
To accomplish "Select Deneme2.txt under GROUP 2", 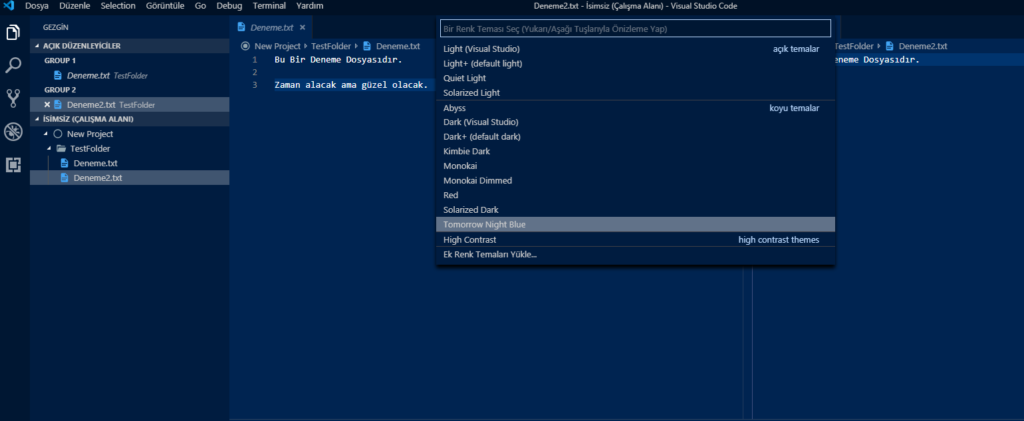I will 130,104.
